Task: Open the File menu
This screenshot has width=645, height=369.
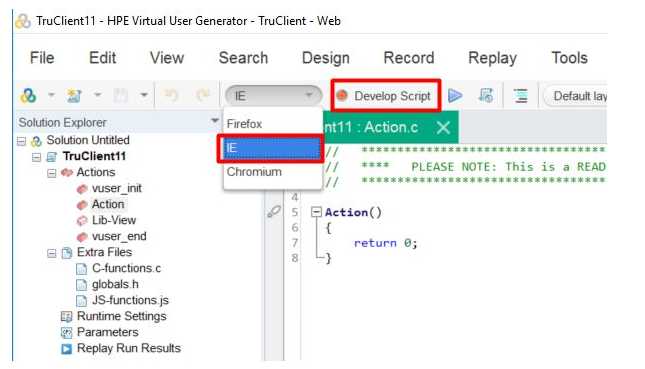Action: pyautogui.click(x=42, y=58)
